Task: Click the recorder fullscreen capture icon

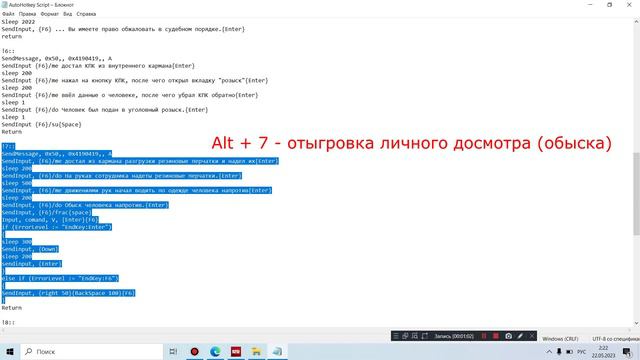Action: (x=424, y=336)
